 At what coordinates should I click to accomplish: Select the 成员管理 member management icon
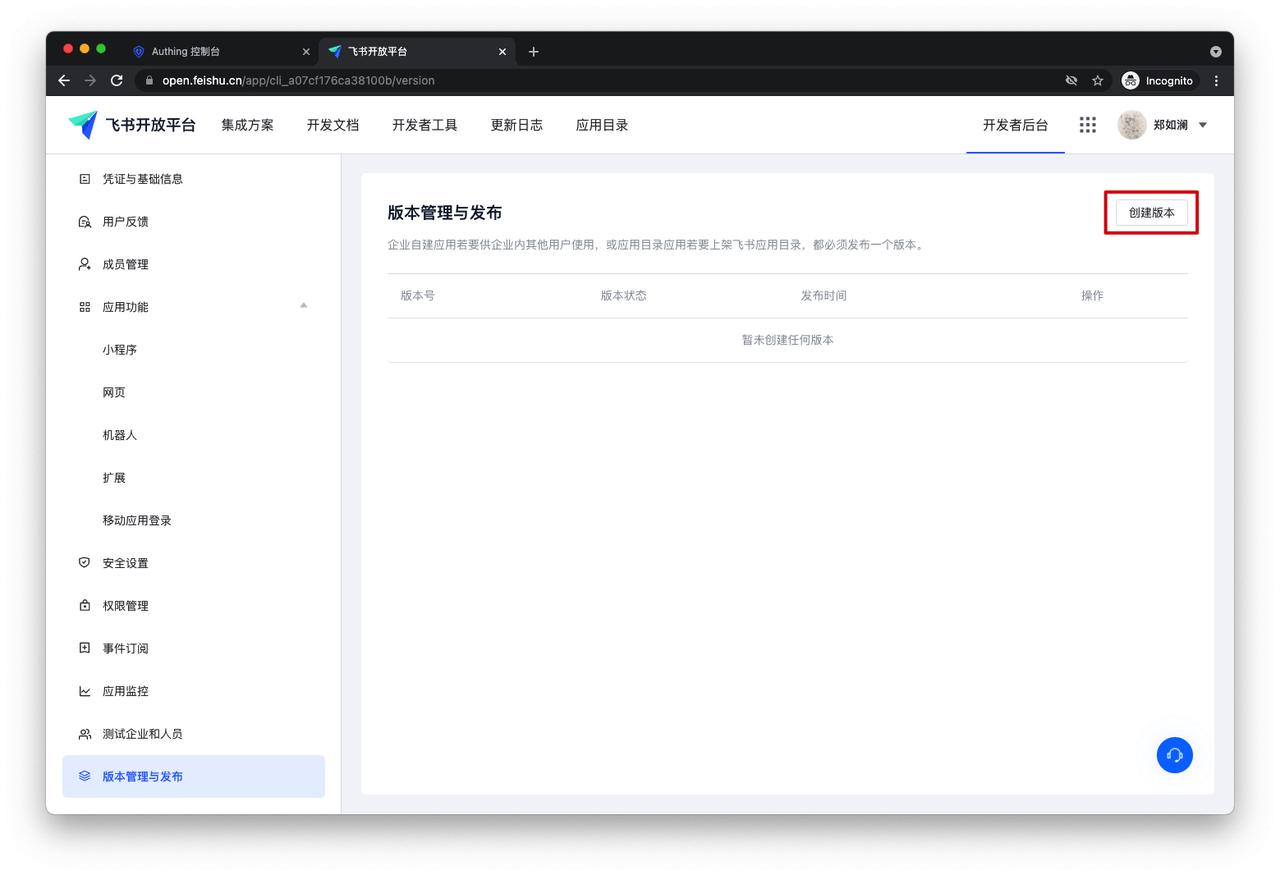[x=84, y=263]
